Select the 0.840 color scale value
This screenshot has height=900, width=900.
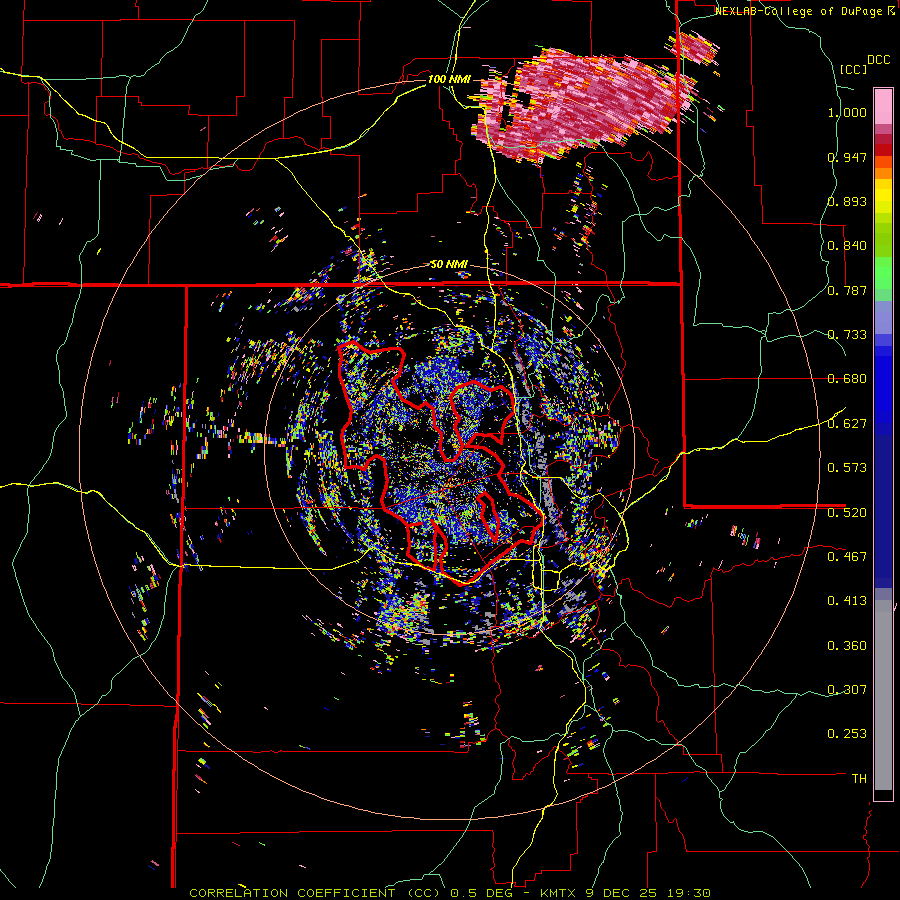tap(847, 246)
